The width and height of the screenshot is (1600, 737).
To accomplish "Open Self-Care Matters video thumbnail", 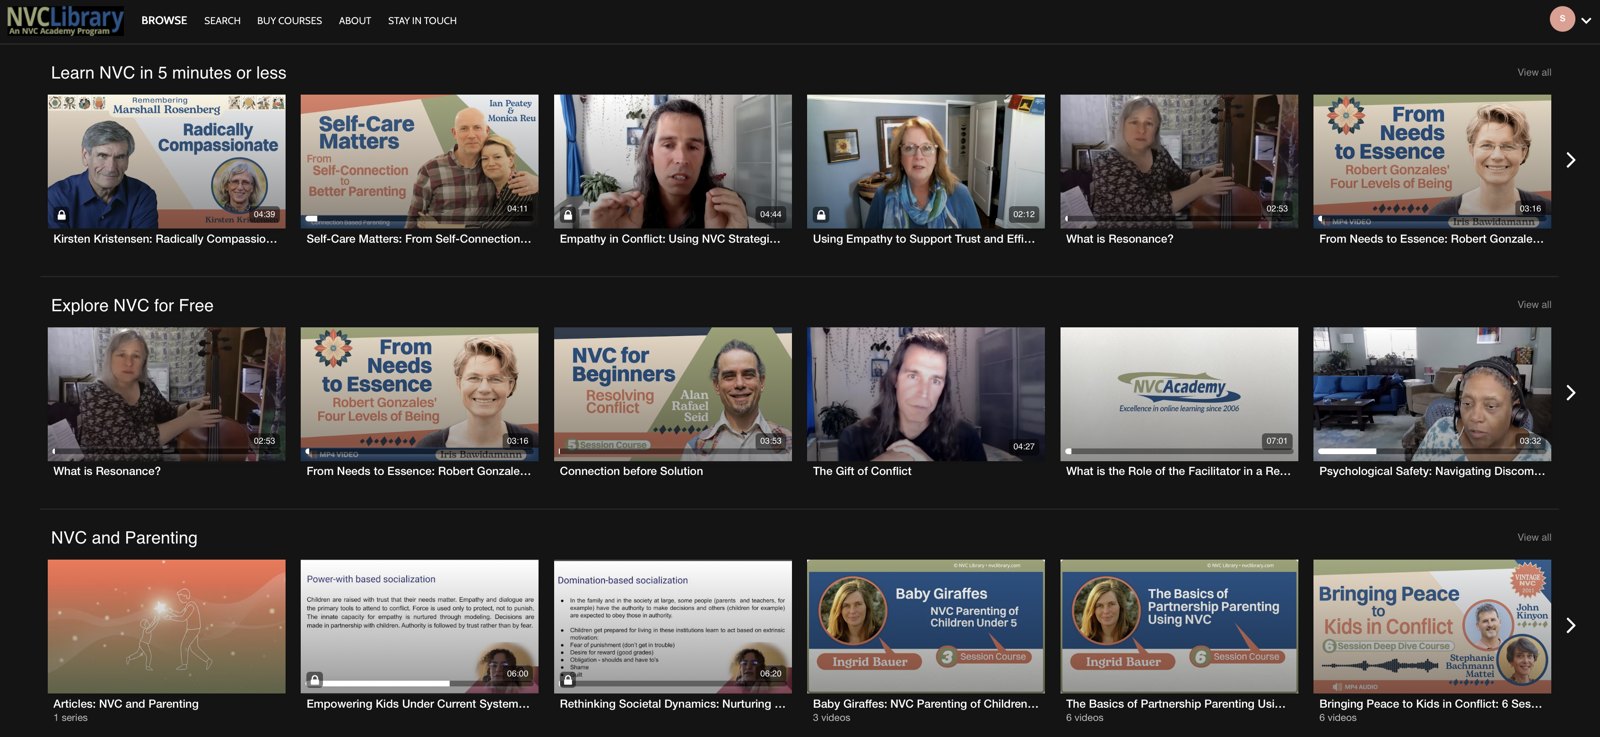I will coord(419,161).
